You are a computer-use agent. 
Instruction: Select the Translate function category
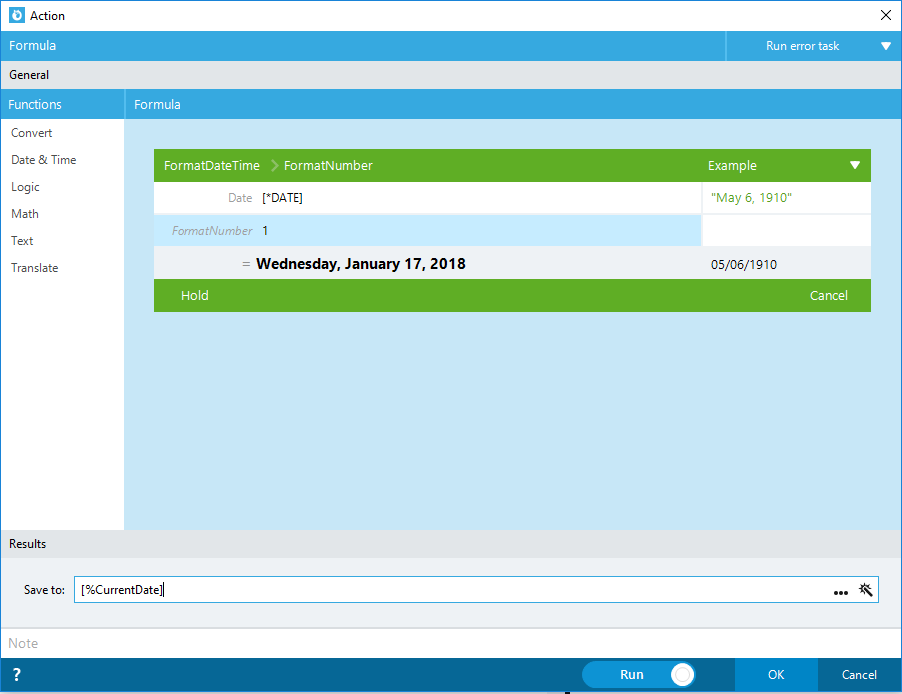point(35,268)
